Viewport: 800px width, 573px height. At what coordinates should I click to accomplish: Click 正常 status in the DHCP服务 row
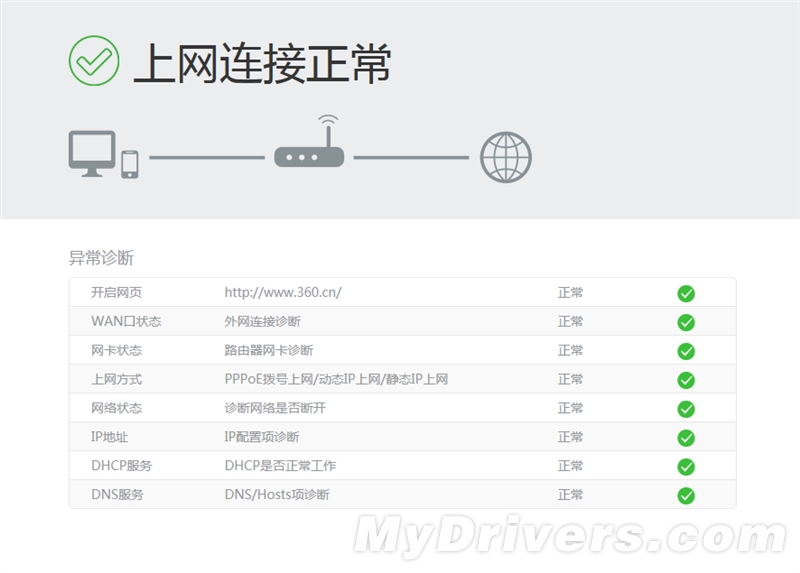(x=570, y=466)
